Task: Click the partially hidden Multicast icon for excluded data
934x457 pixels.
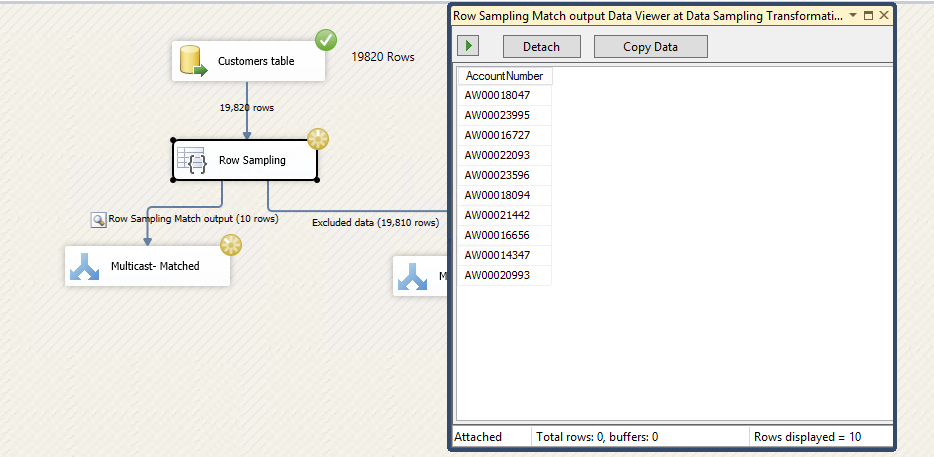Action: pos(412,276)
